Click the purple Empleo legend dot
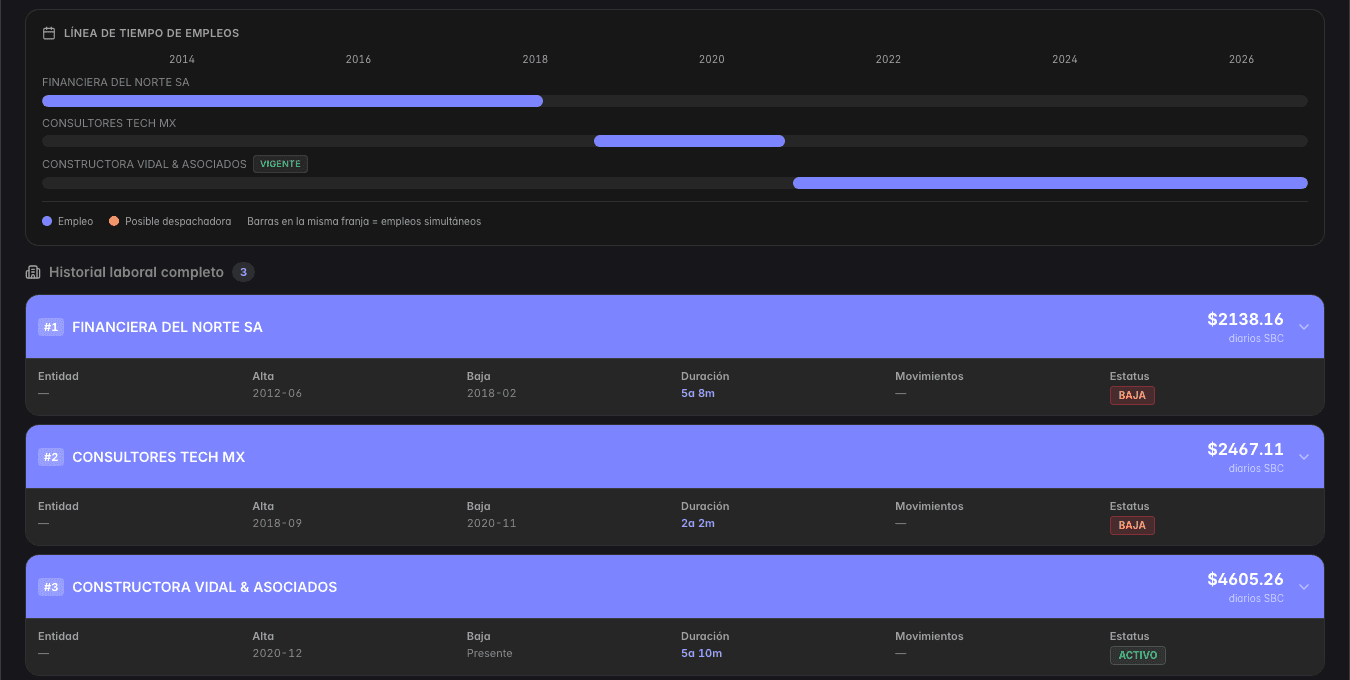Screen dimensions: 1350x680 pos(47,221)
